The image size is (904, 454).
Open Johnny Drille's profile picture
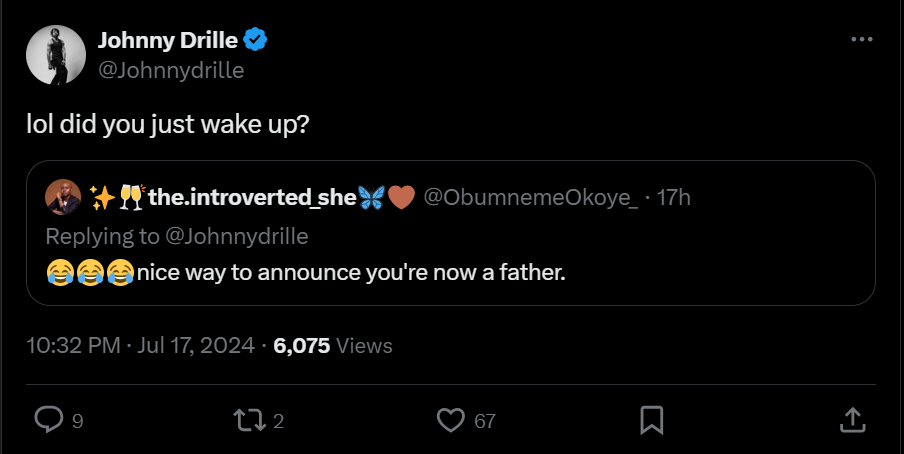coord(55,54)
